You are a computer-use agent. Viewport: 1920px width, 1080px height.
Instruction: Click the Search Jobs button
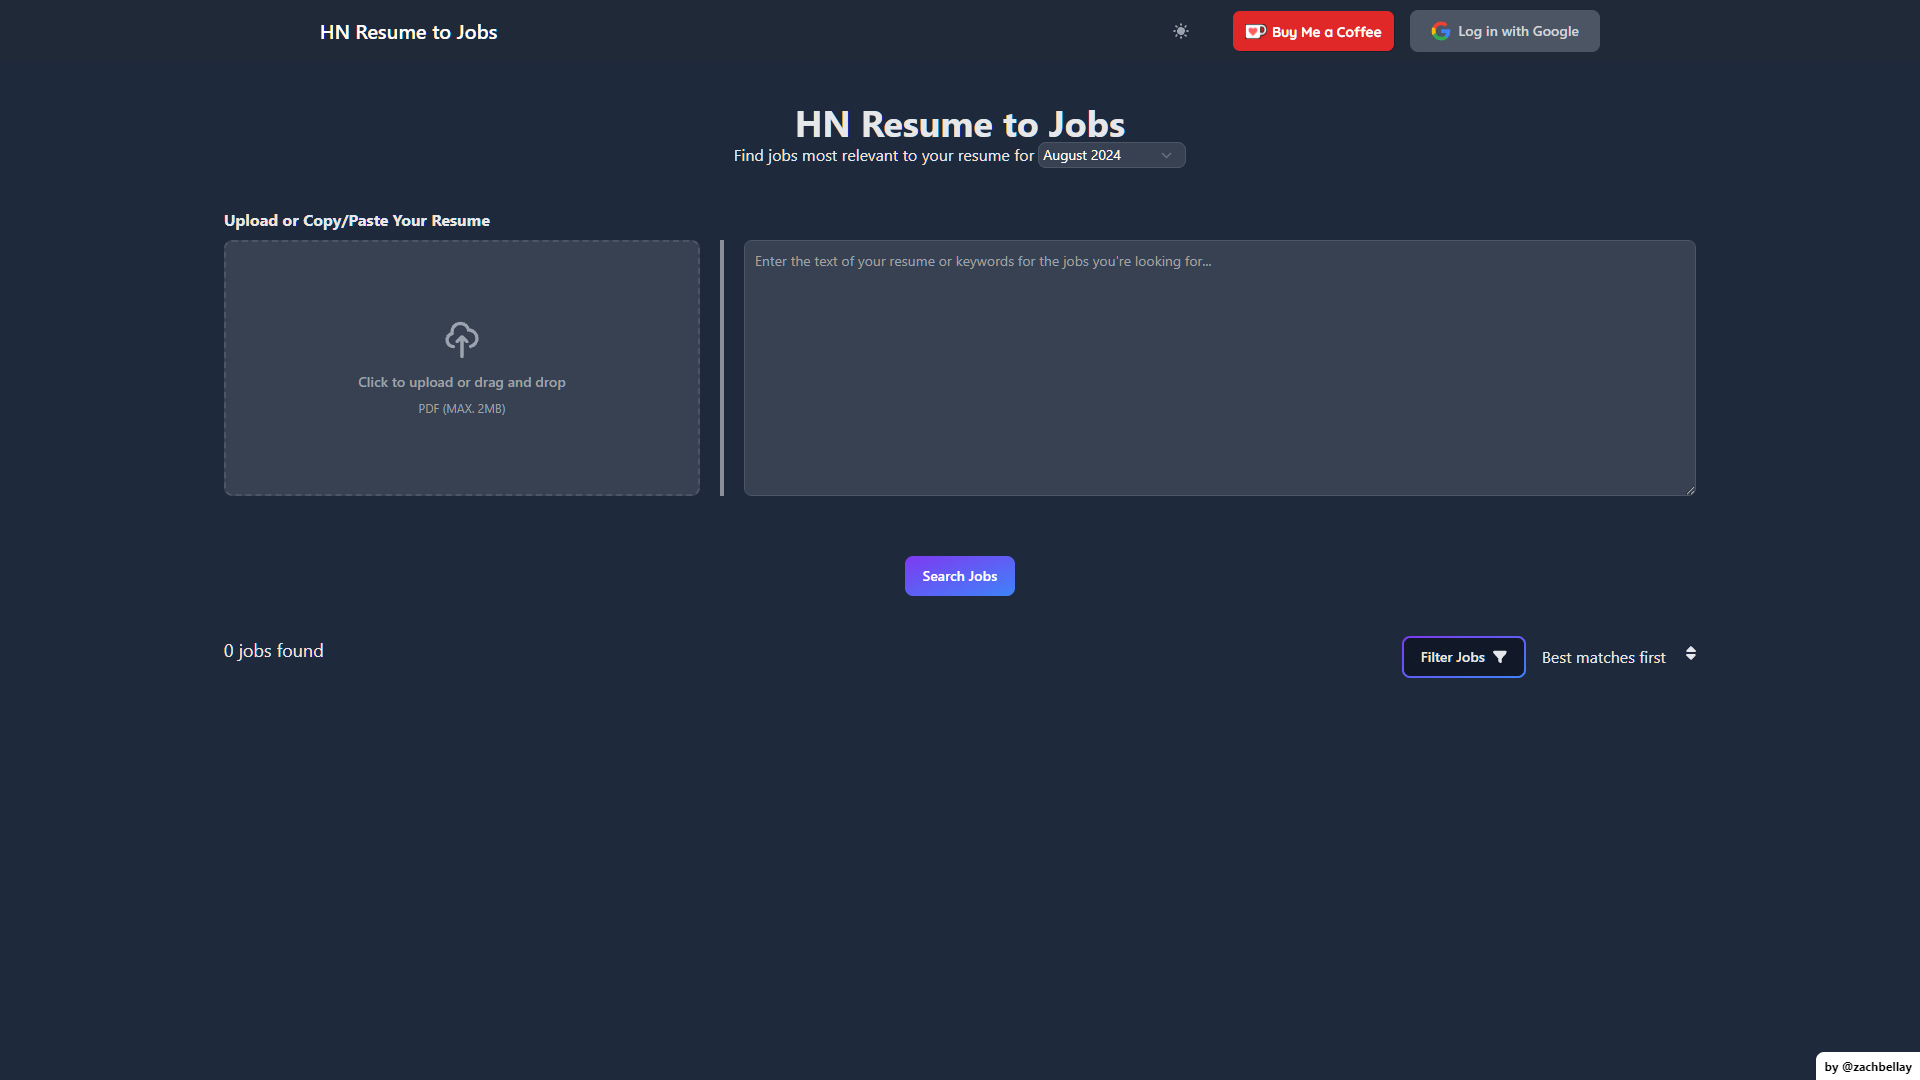click(959, 575)
